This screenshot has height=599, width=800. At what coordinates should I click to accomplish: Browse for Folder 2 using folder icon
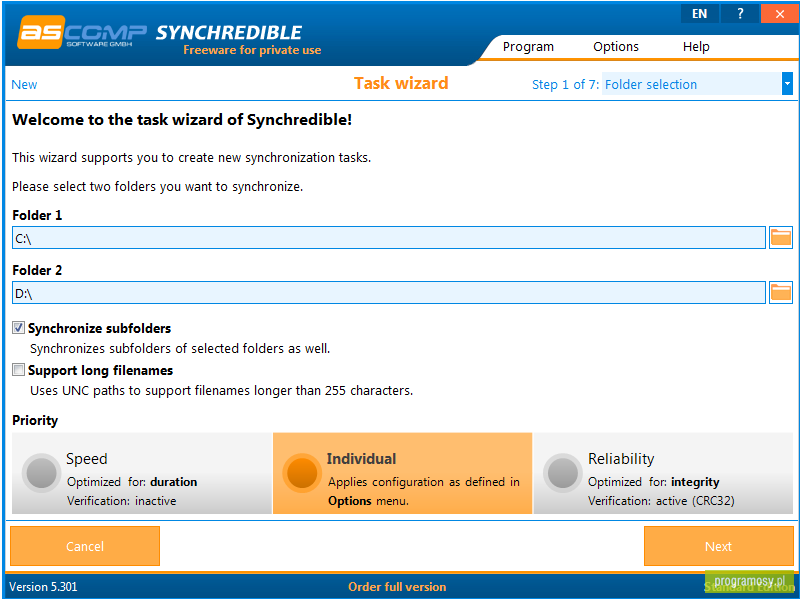(781, 292)
